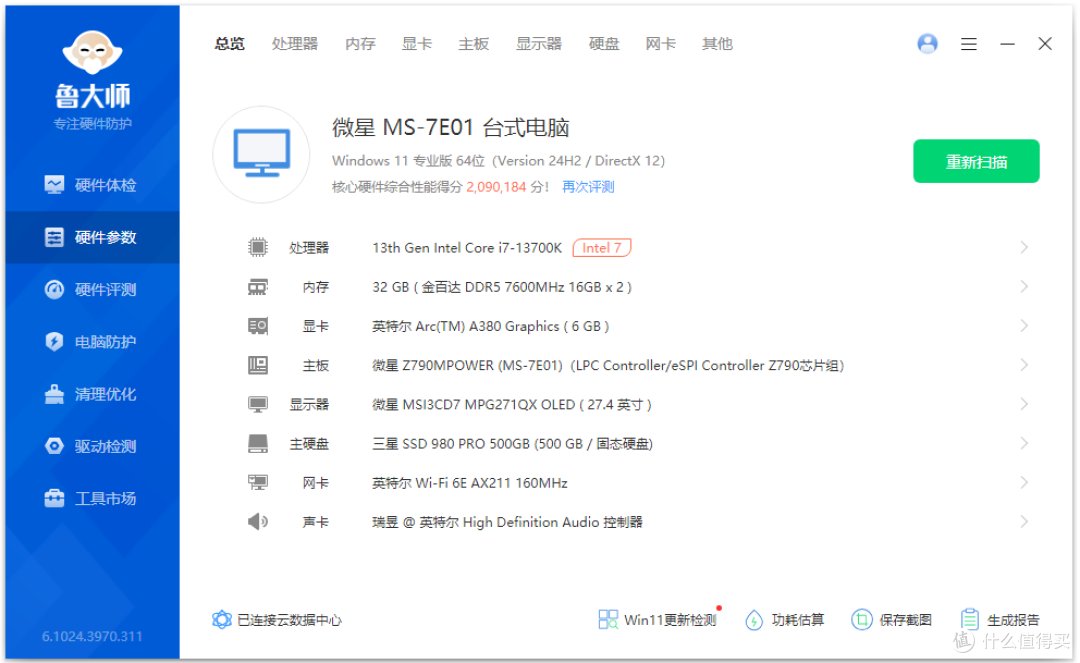This screenshot has width=1080, height=663.
Task: Switch to the top 内存 tab
Action: pos(360,44)
